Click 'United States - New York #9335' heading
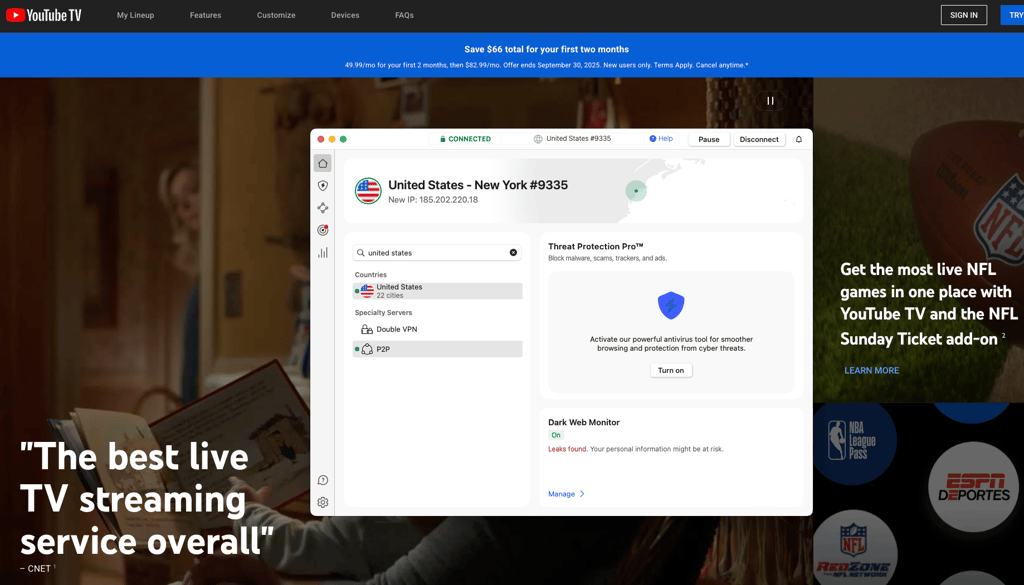 (478, 185)
